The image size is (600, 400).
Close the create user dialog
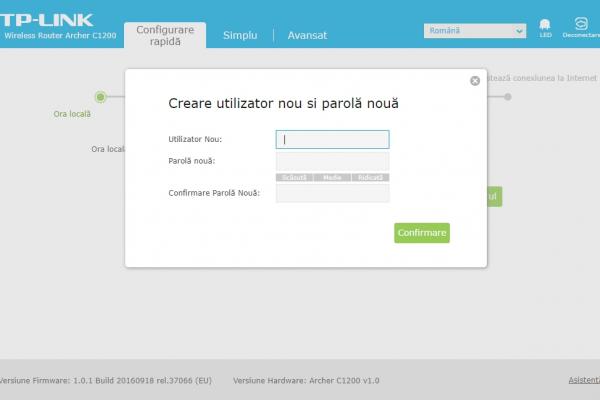(x=475, y=81)
